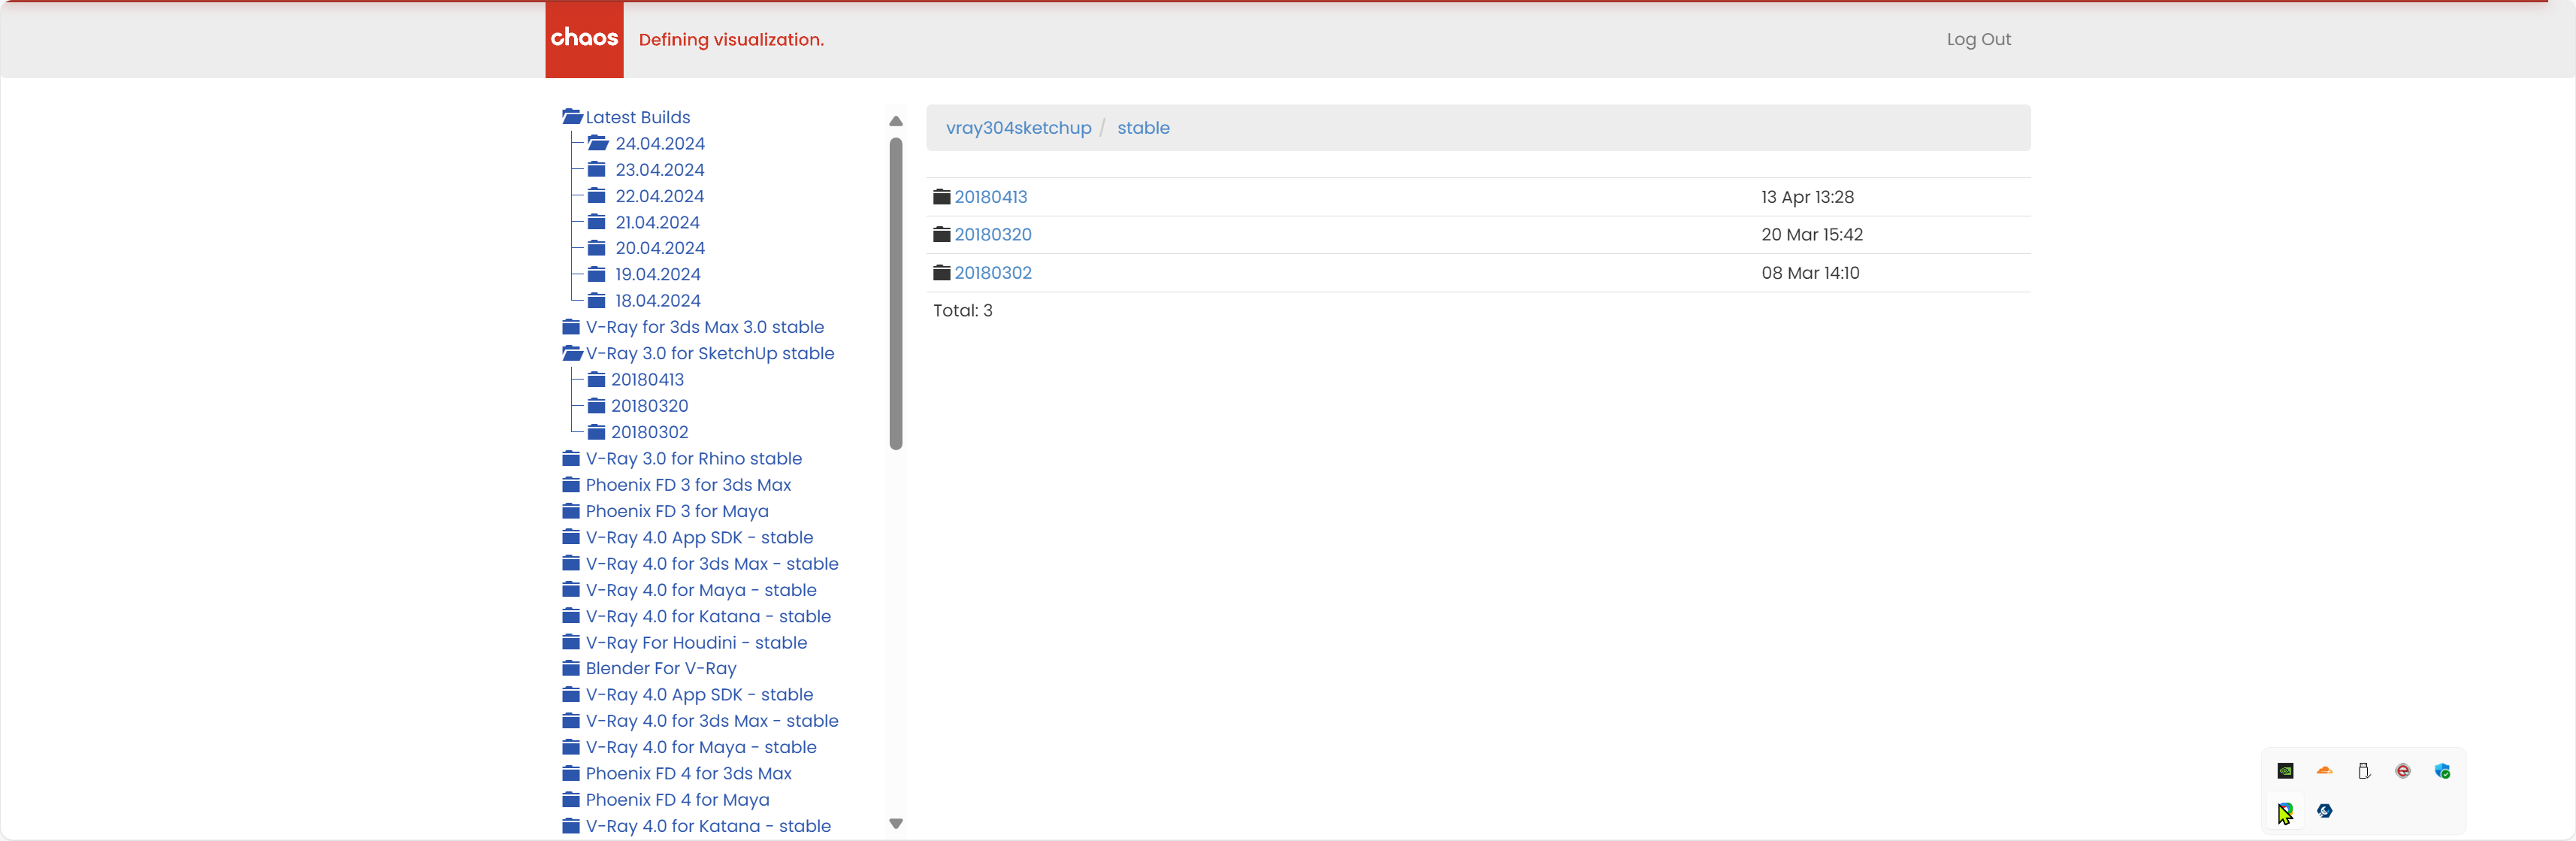Click the folder icon beside 22.04.2024
2576x841 pixels.
tap(597, 196)
